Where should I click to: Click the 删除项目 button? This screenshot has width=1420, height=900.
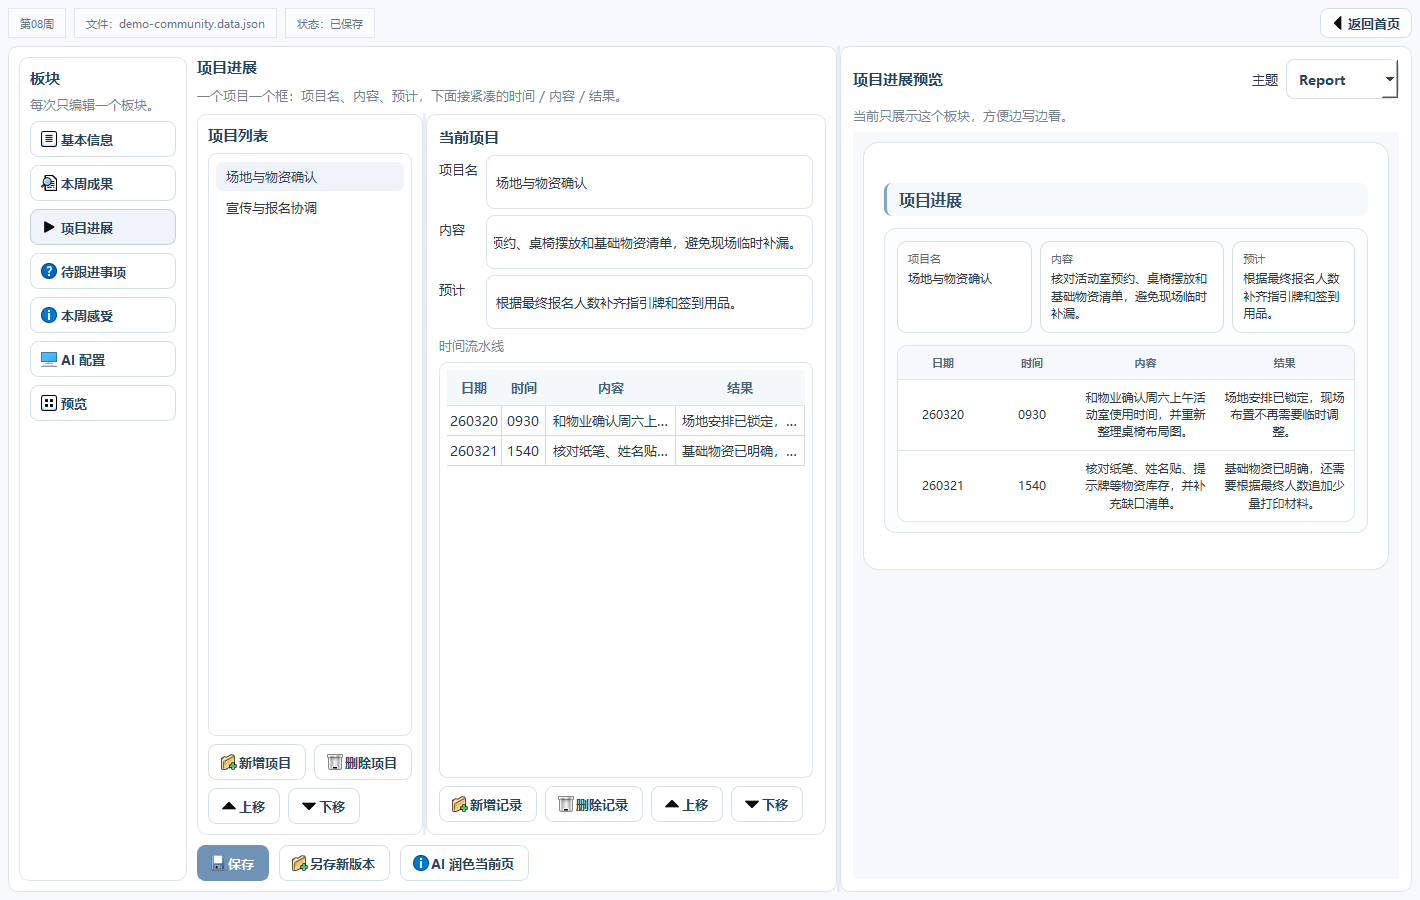(x=363, y=762)
